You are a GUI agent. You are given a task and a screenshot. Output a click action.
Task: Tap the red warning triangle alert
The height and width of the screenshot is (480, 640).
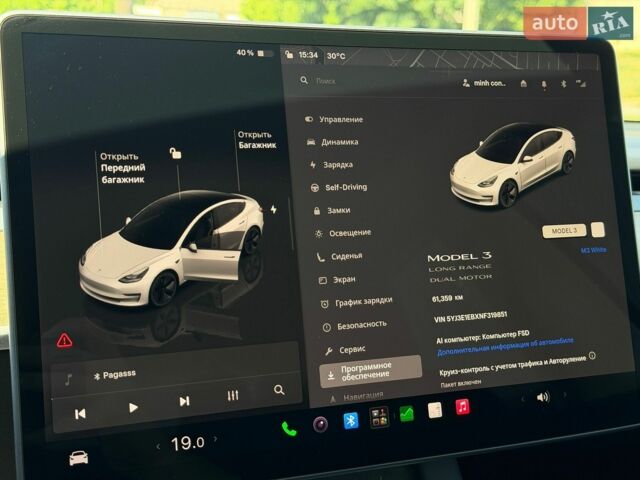[64, 340]
